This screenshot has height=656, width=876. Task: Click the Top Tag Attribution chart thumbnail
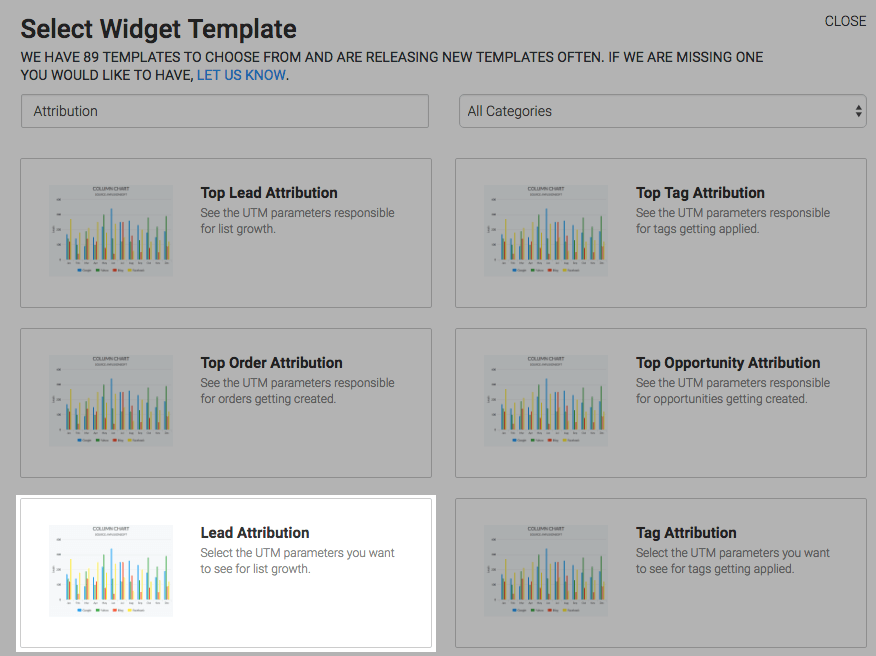click(546, 230)
